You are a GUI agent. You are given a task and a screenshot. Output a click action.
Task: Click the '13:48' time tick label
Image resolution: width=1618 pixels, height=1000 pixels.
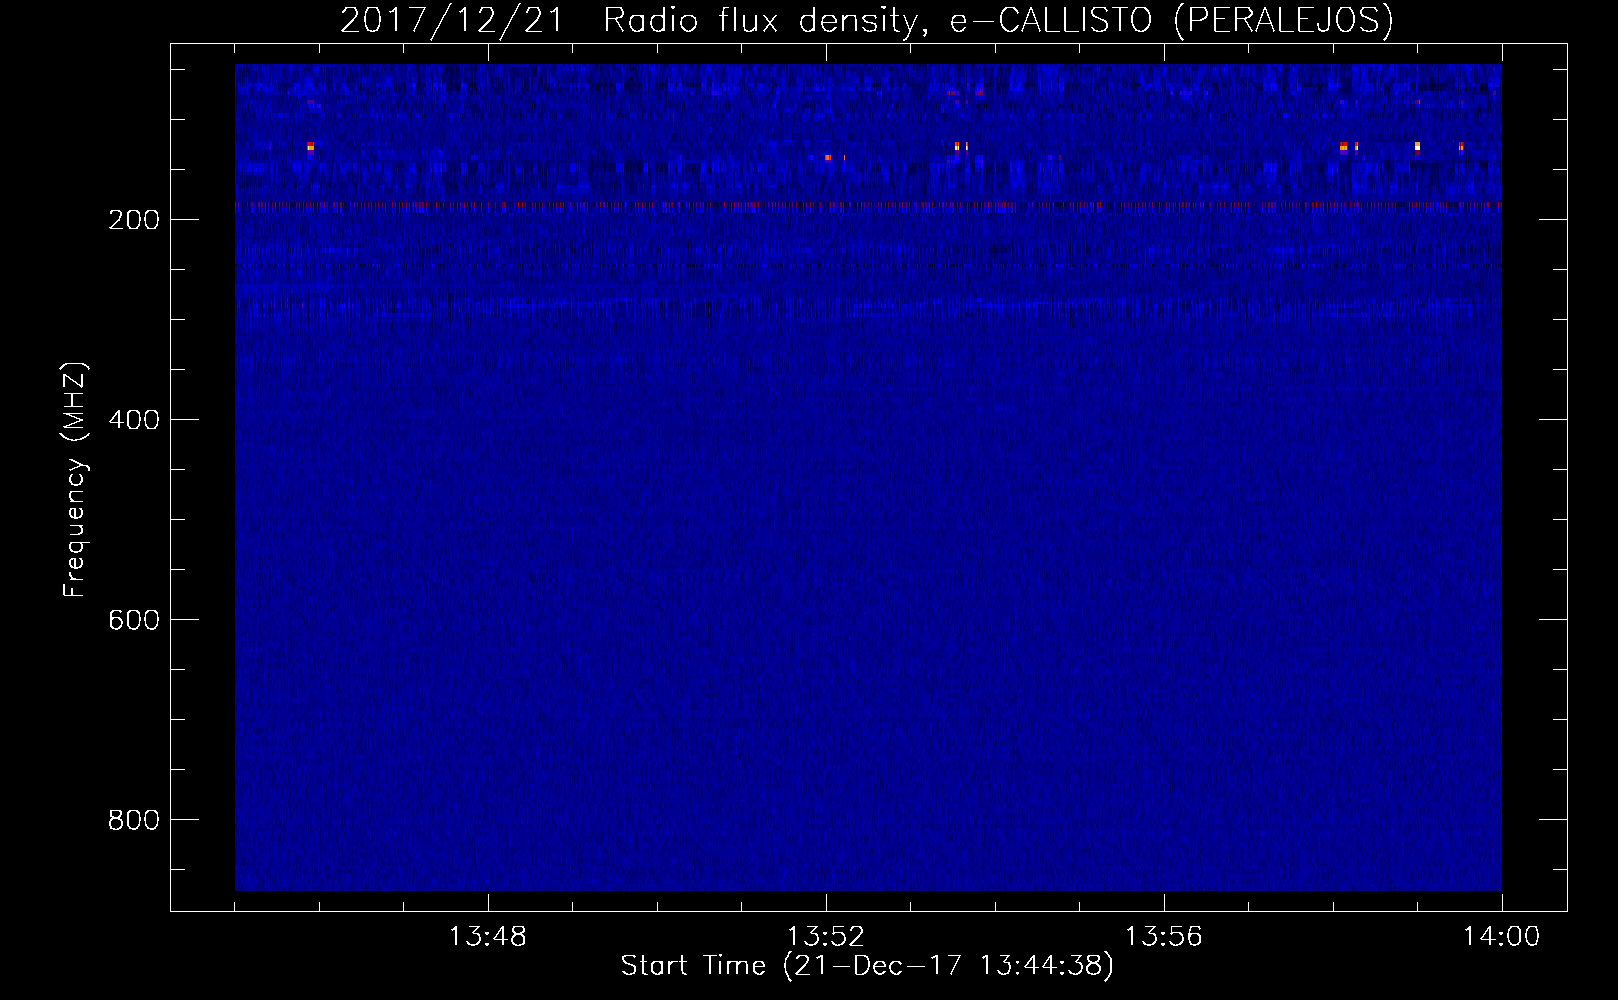[488, 937]
